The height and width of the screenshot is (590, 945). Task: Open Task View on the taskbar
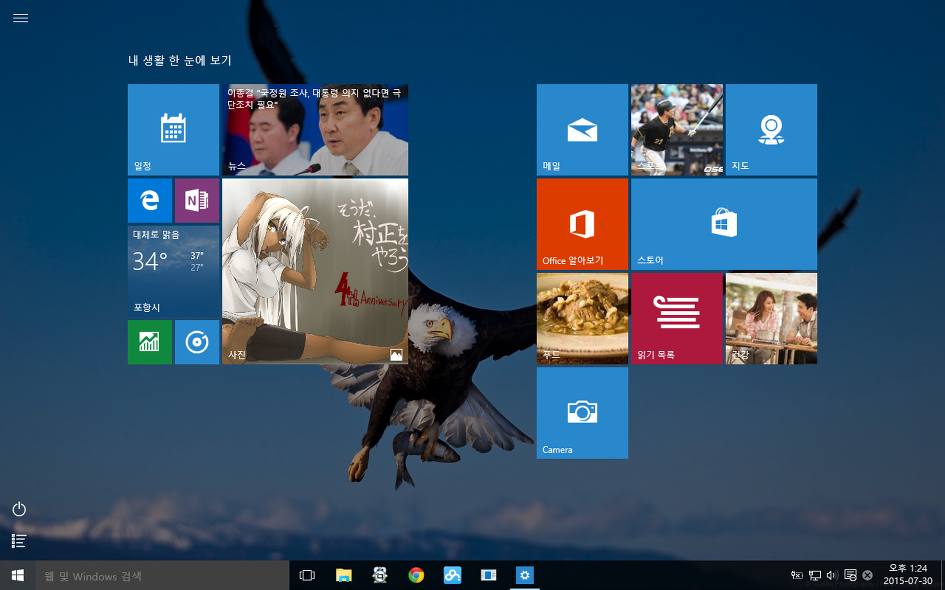tap(308, 575)
